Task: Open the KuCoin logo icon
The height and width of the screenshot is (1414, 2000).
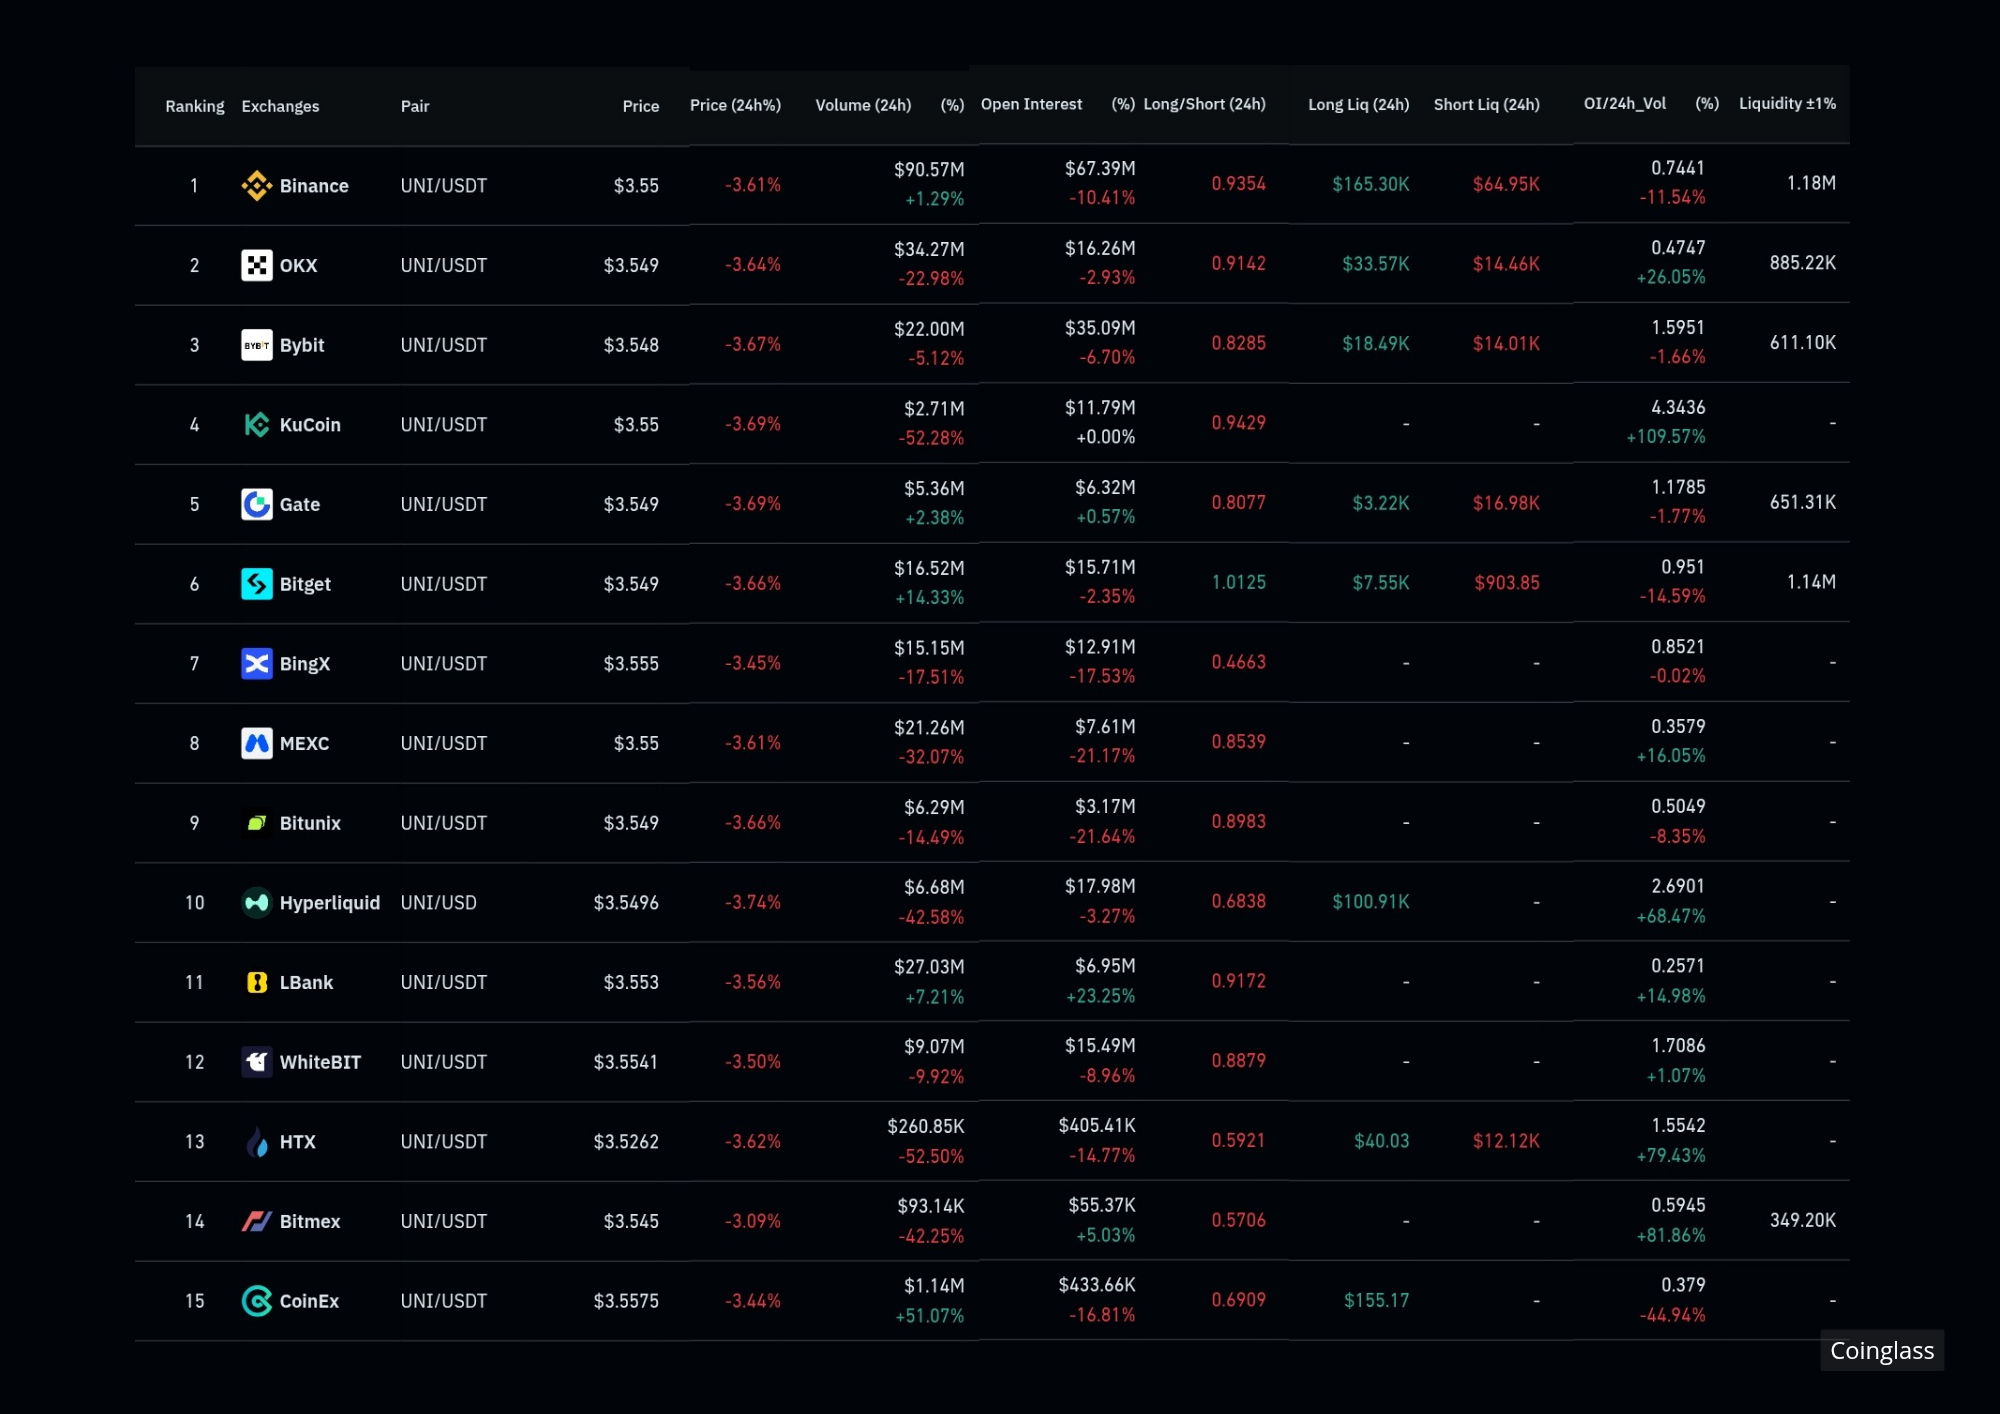Action: (x=257, y=425)
